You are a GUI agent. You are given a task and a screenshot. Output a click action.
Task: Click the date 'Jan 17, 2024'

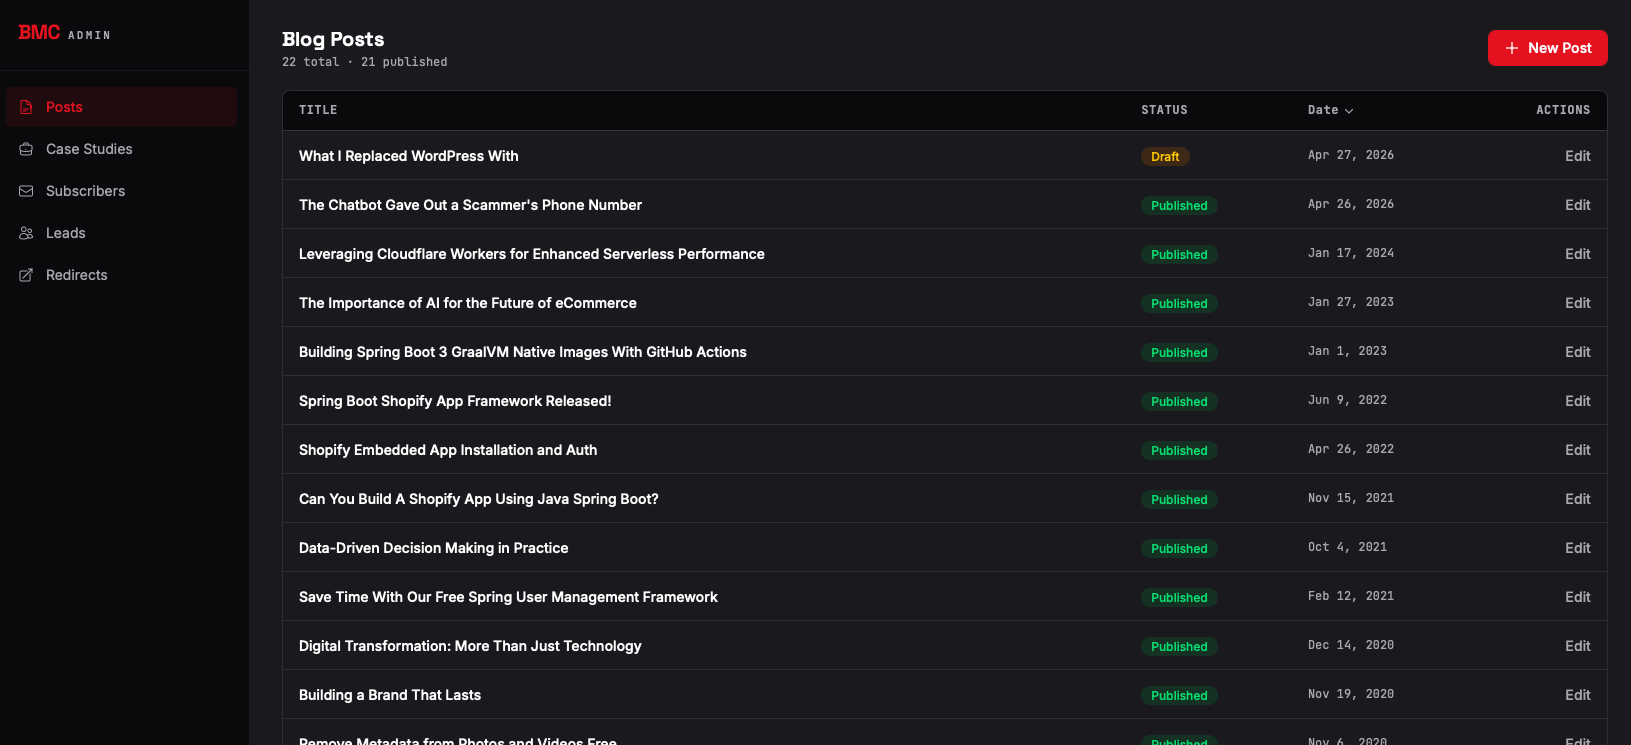1350,253
